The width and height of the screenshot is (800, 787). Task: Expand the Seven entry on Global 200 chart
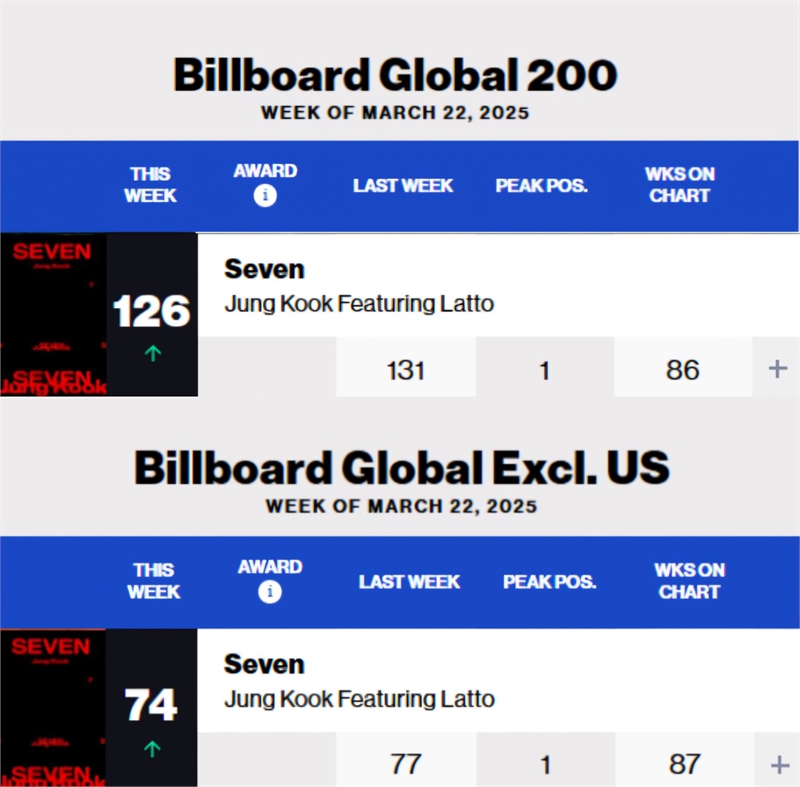[x=777, y=369]
